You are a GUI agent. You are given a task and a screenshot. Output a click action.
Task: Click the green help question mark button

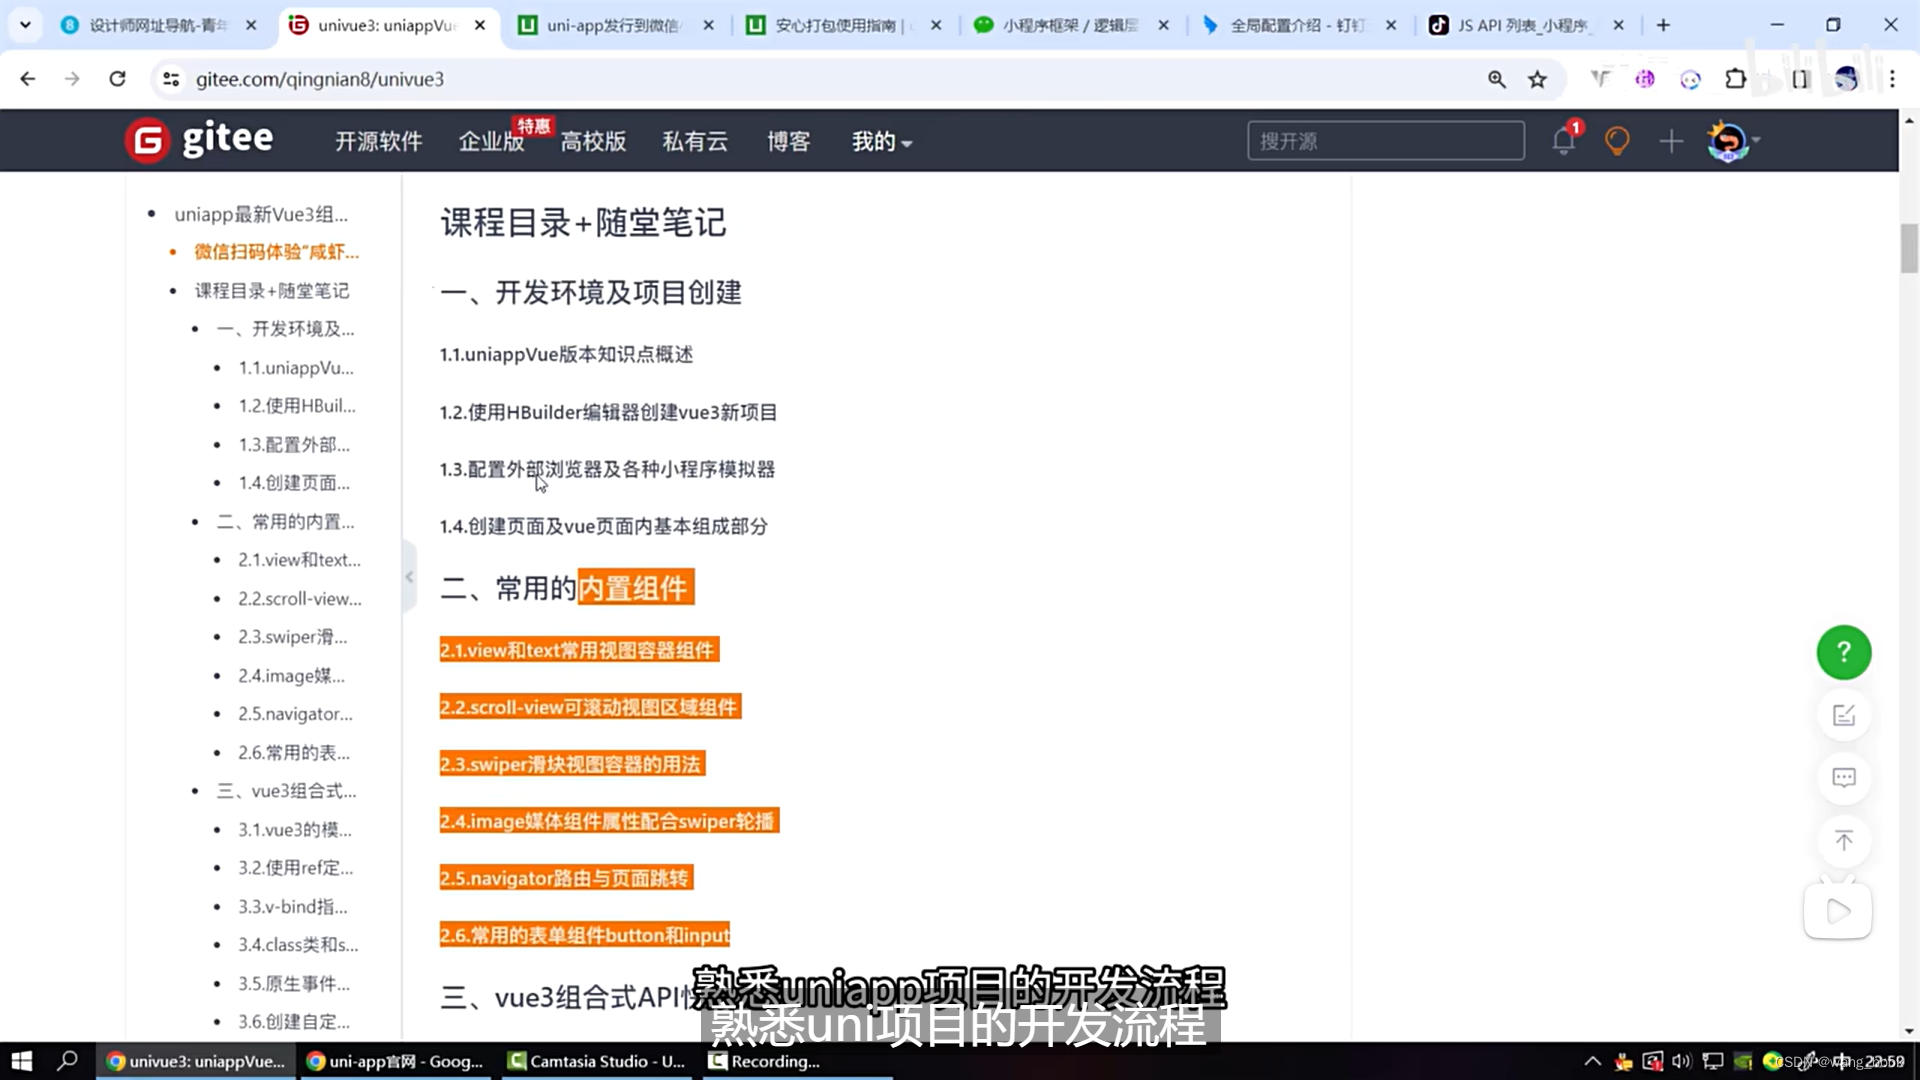[1844, 652]
